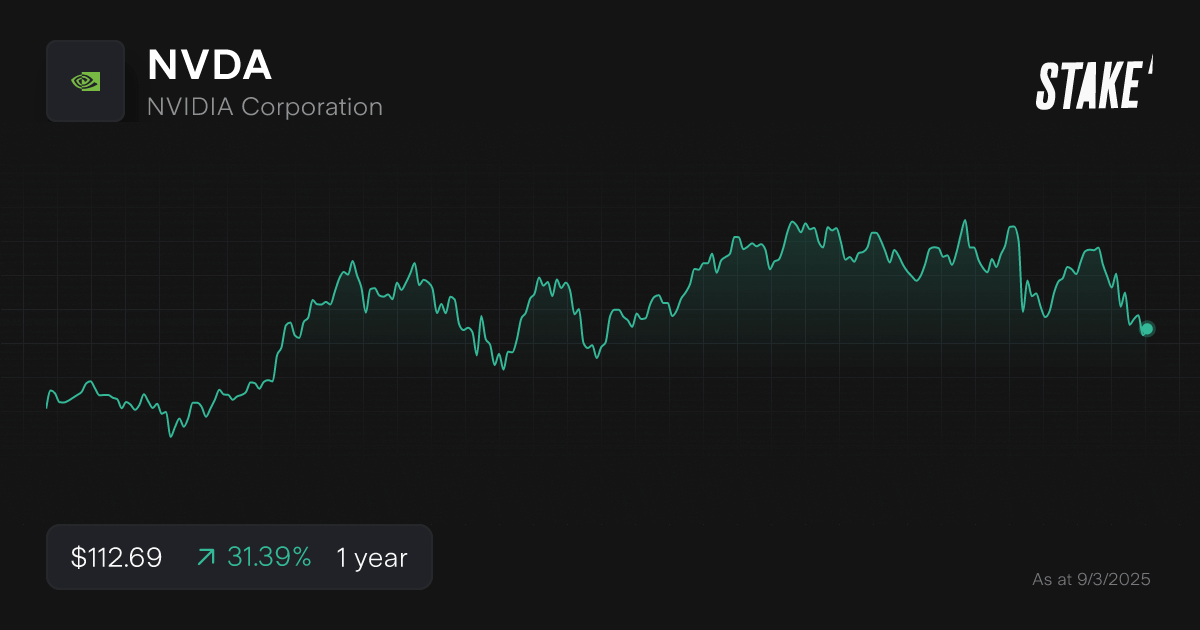This screenshot has height=630, width=1200.
Task: Open the time period selector showing 1 year
Action: tap(371, 557)
